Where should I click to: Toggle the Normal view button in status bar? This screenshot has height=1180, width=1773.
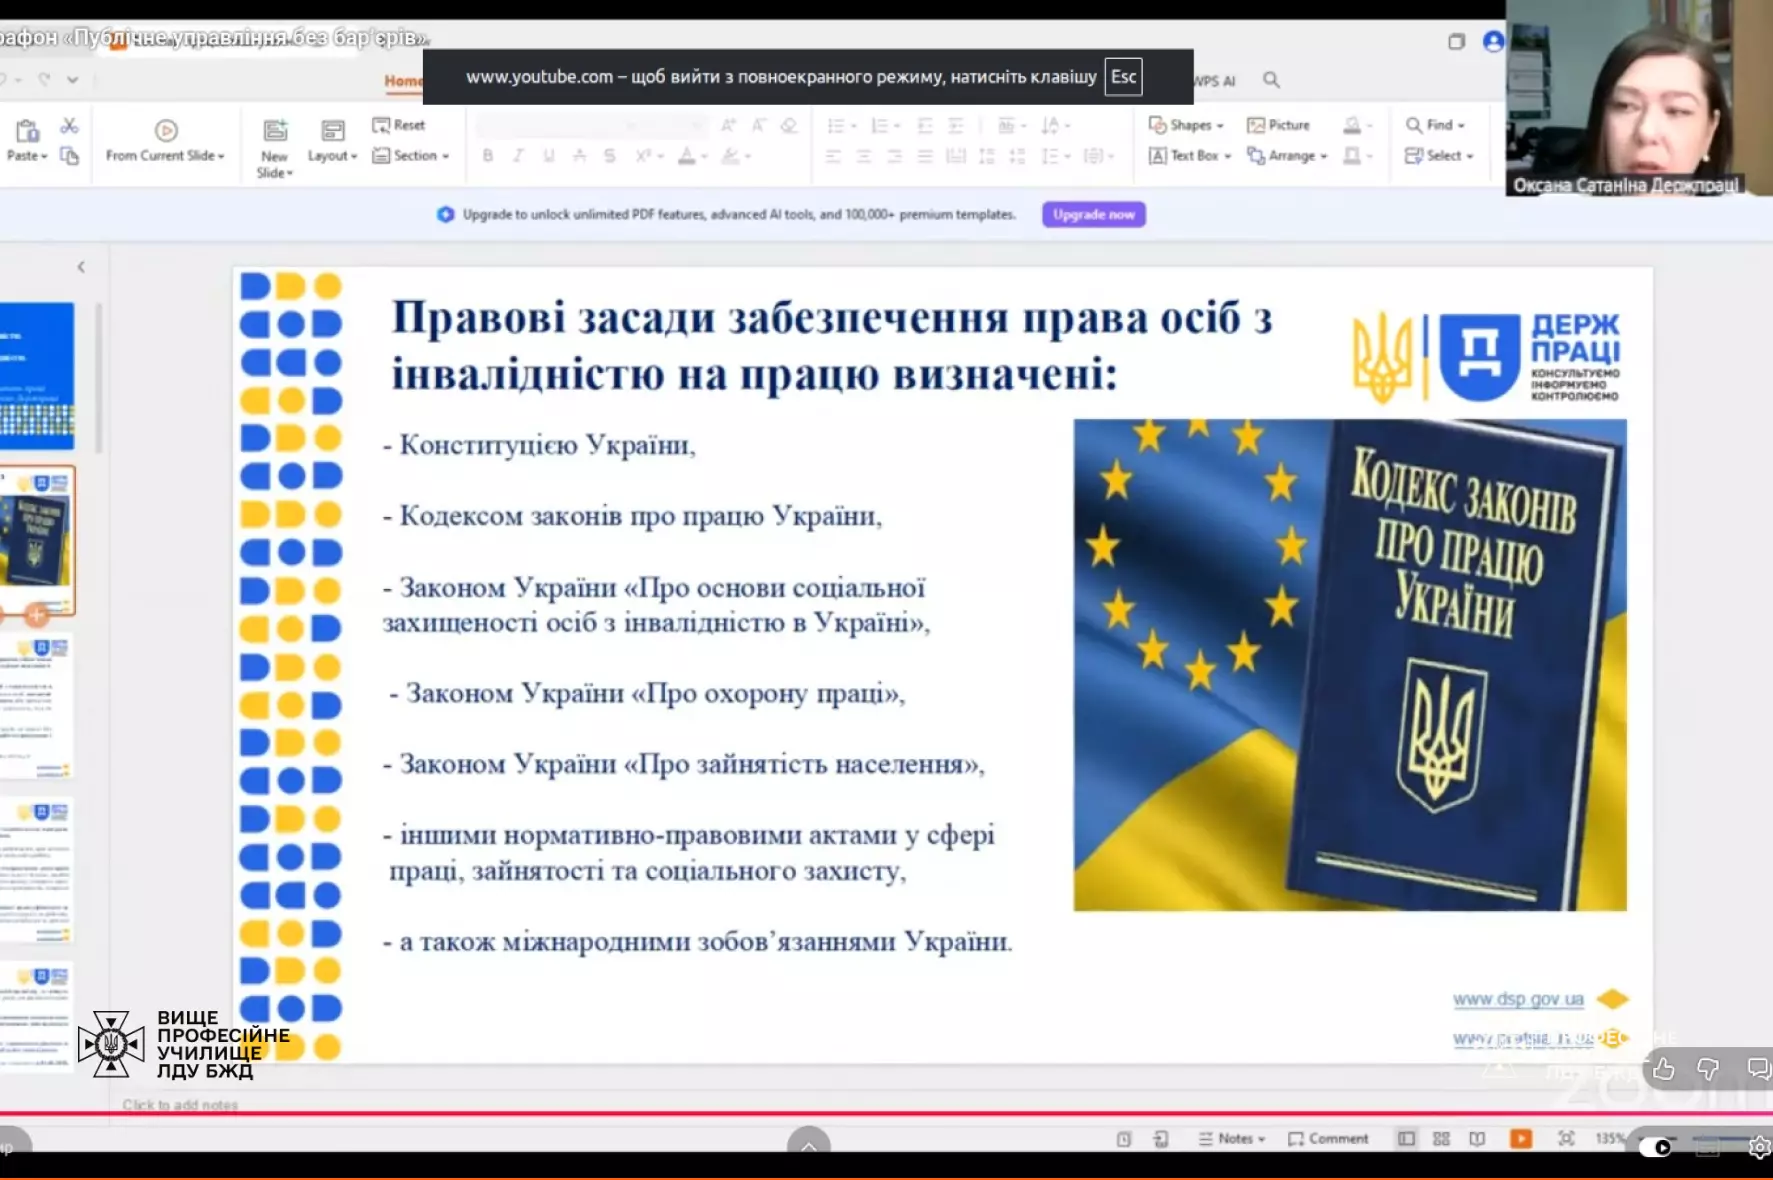pos(1406,1139)
